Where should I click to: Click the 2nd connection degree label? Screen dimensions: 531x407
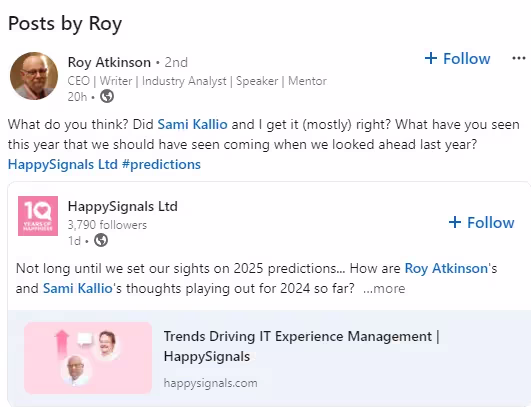[x=176, y=63]
